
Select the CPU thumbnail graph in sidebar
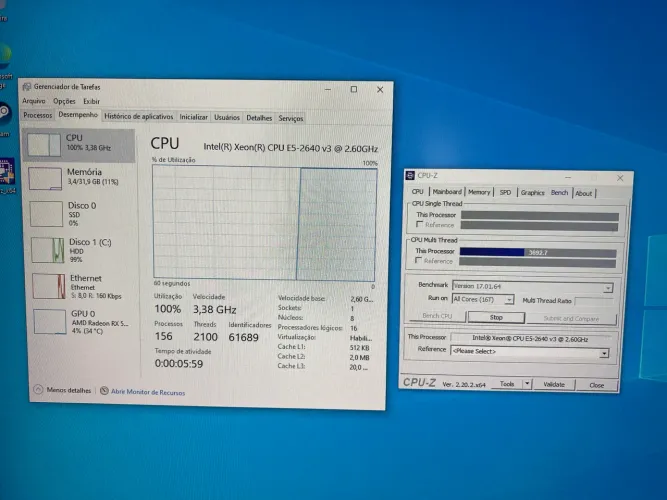coord(44,144)
